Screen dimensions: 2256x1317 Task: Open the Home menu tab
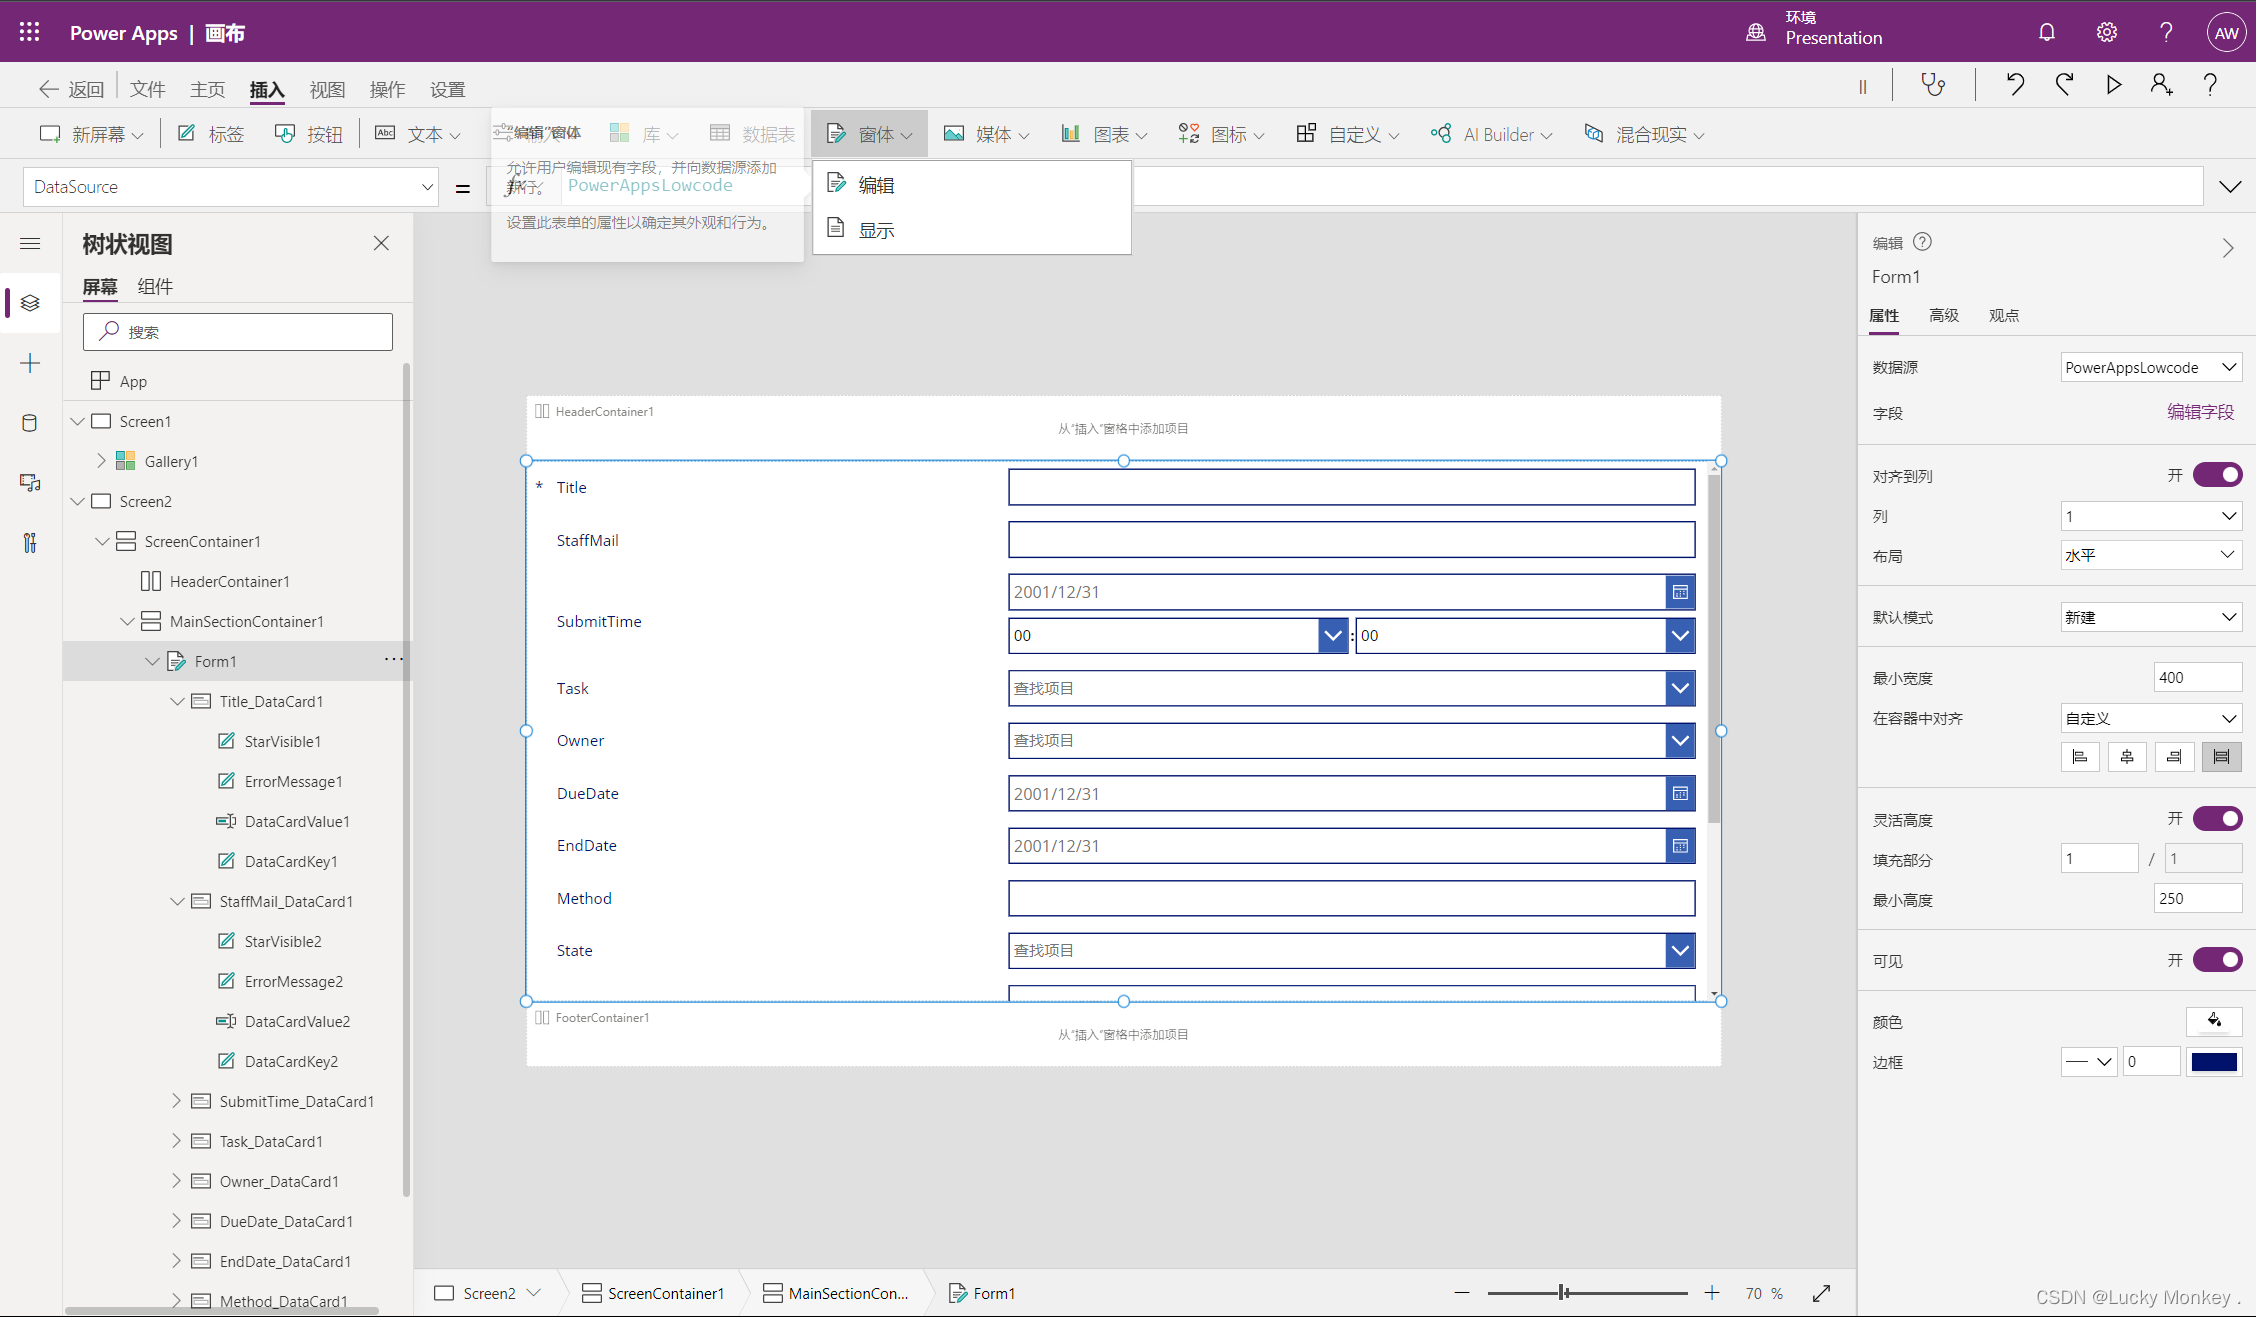tap(208, 89)
